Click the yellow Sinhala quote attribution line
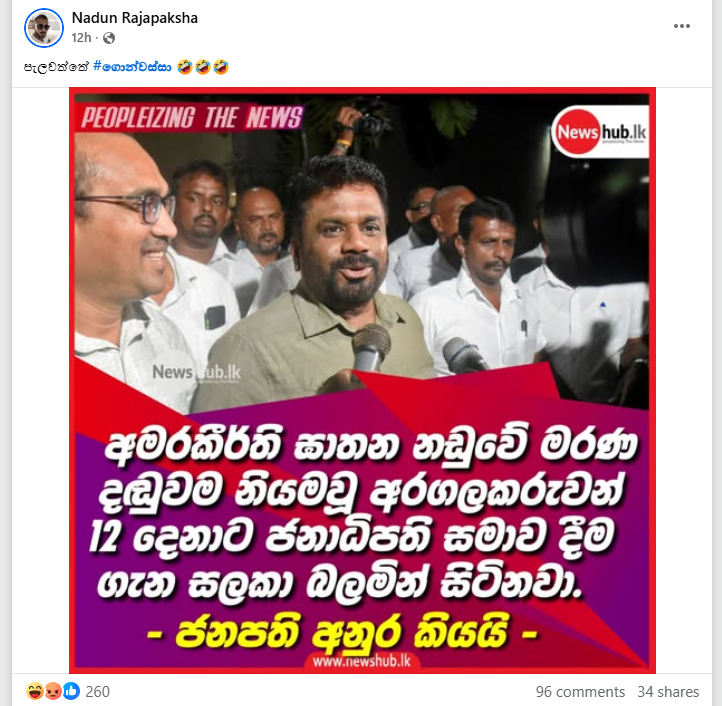Screen dimensions: 722x706 (342, 633)
